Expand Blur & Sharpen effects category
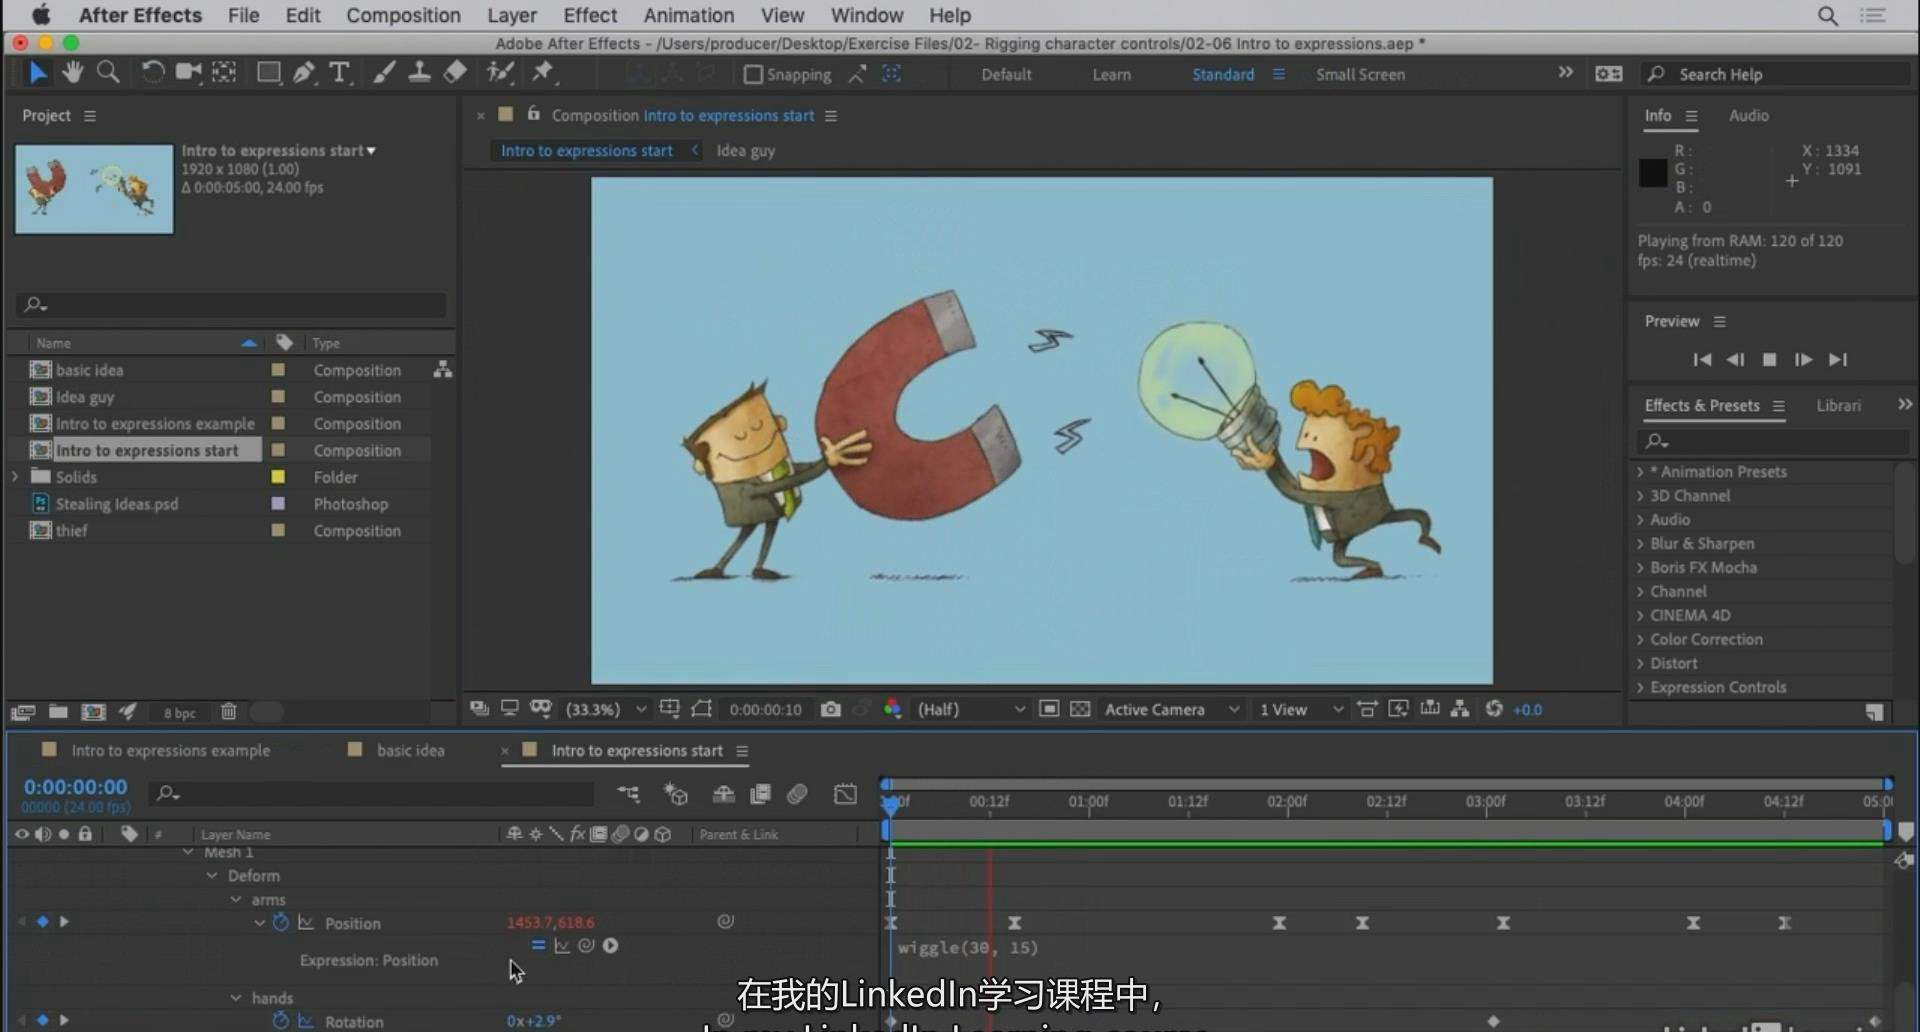The width and height of the screenshot is (1920, 1032). [x=1640, y=544]
